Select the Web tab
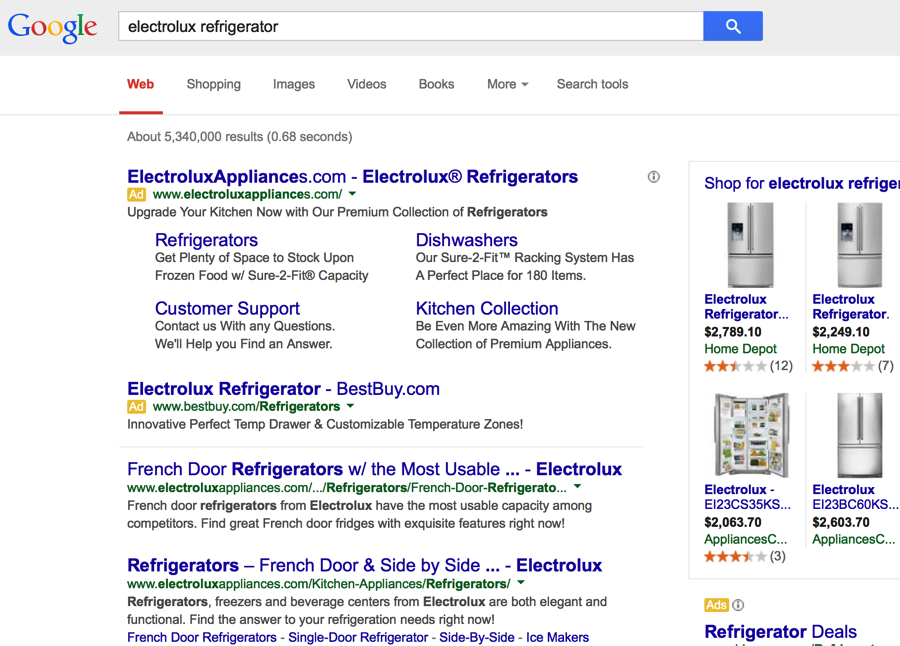The height and width of the screenshot is (646, 900). (x=141, y=84)
